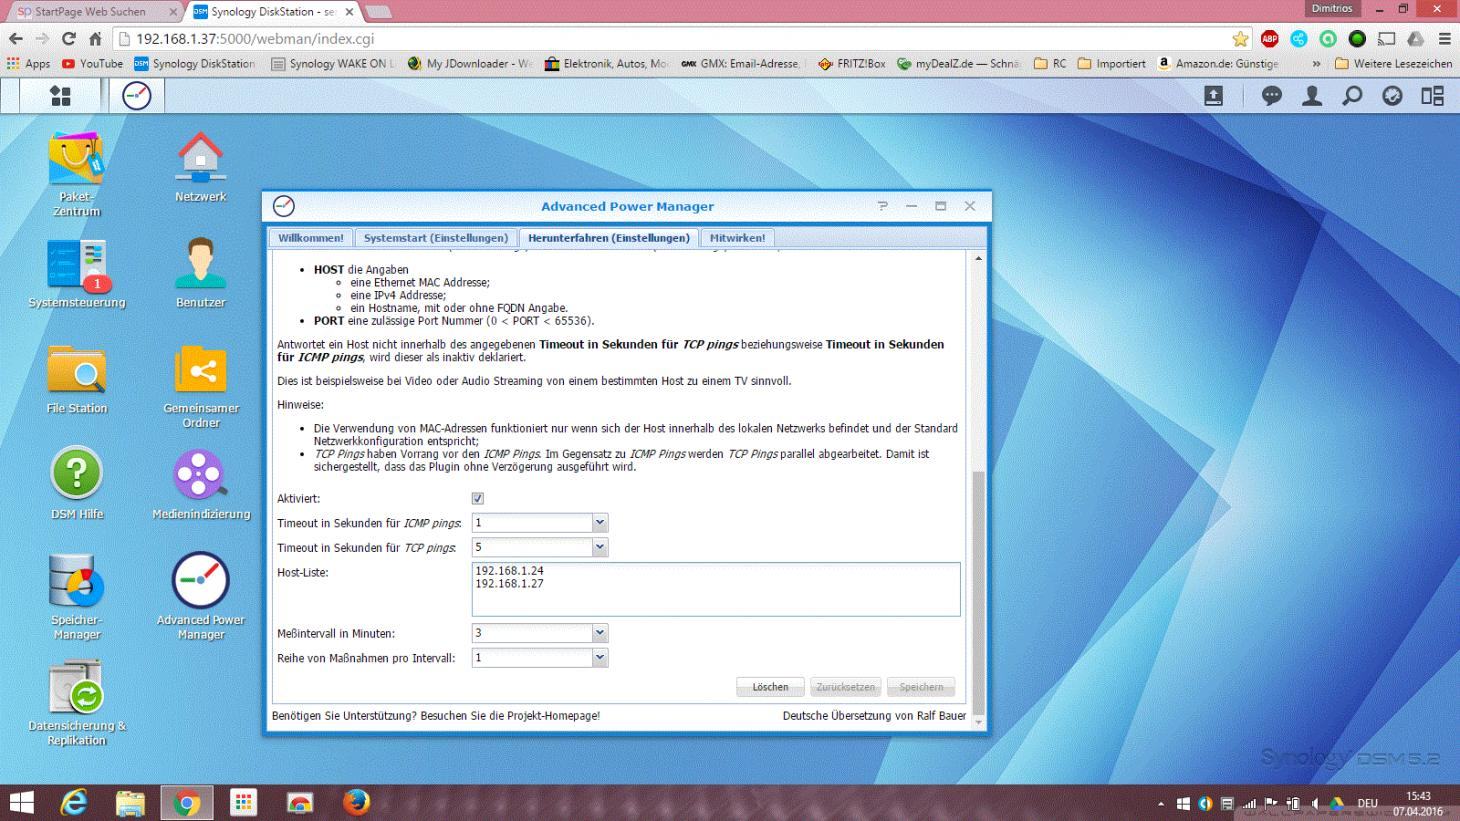Open the DSM main menu grid icon

(60, 96)
